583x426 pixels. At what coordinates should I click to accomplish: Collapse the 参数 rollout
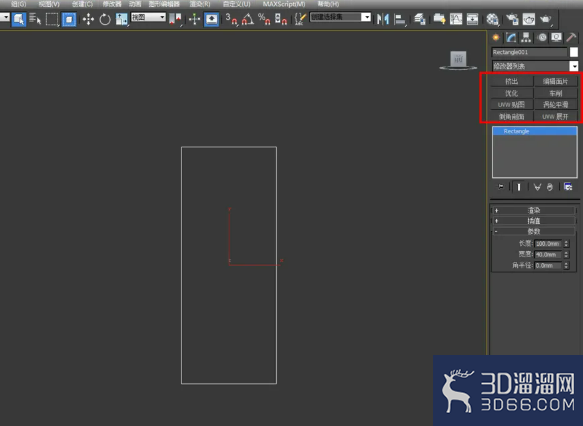534,231
